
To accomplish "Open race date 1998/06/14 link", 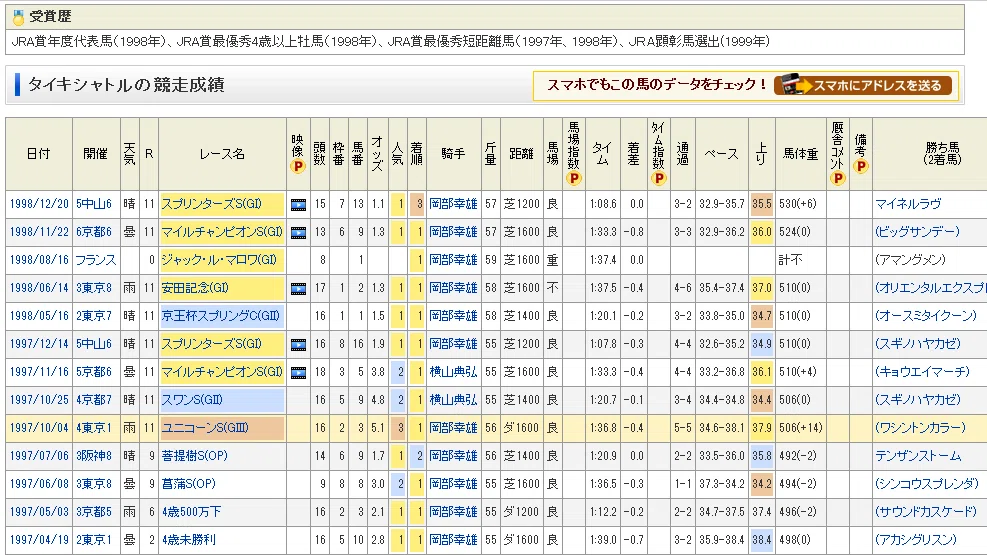I will tap(39, 288).
